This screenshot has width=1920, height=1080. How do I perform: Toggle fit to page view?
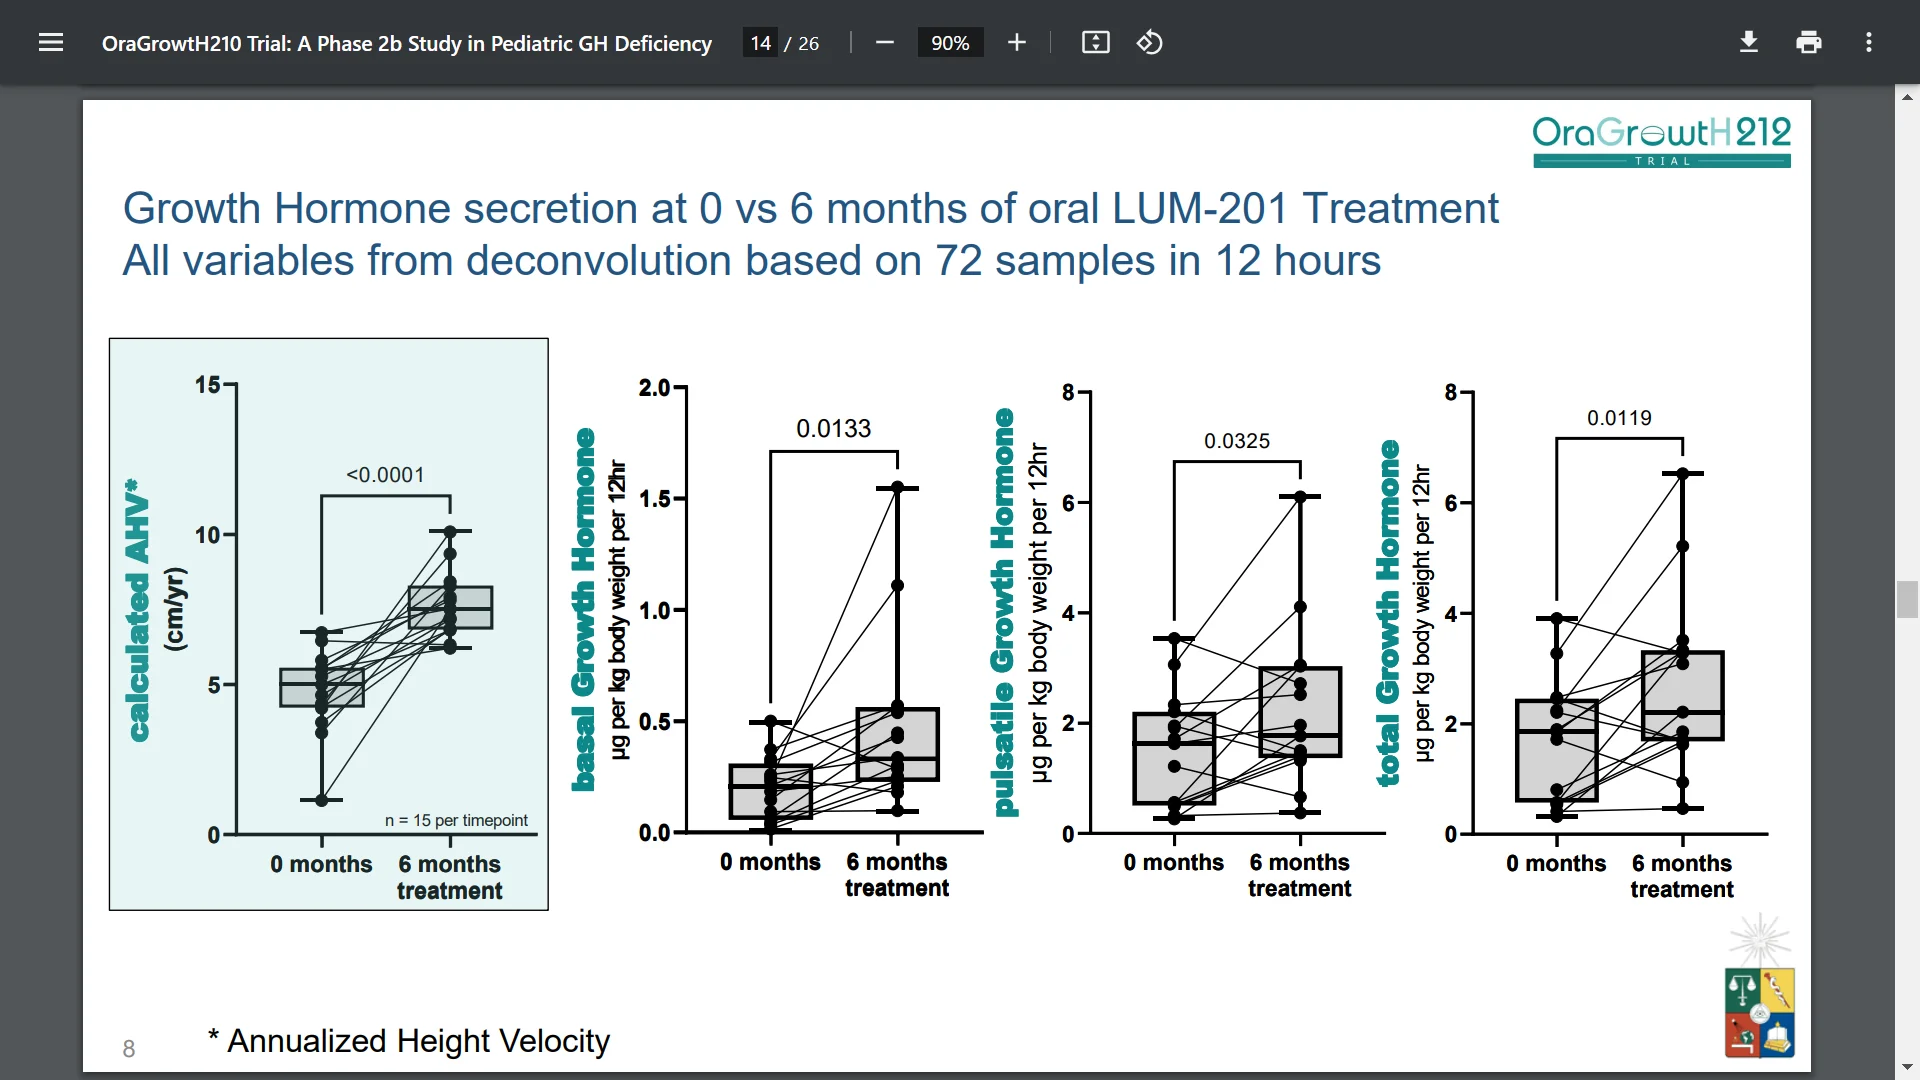pyautogui.click(x=1096, y=42)
